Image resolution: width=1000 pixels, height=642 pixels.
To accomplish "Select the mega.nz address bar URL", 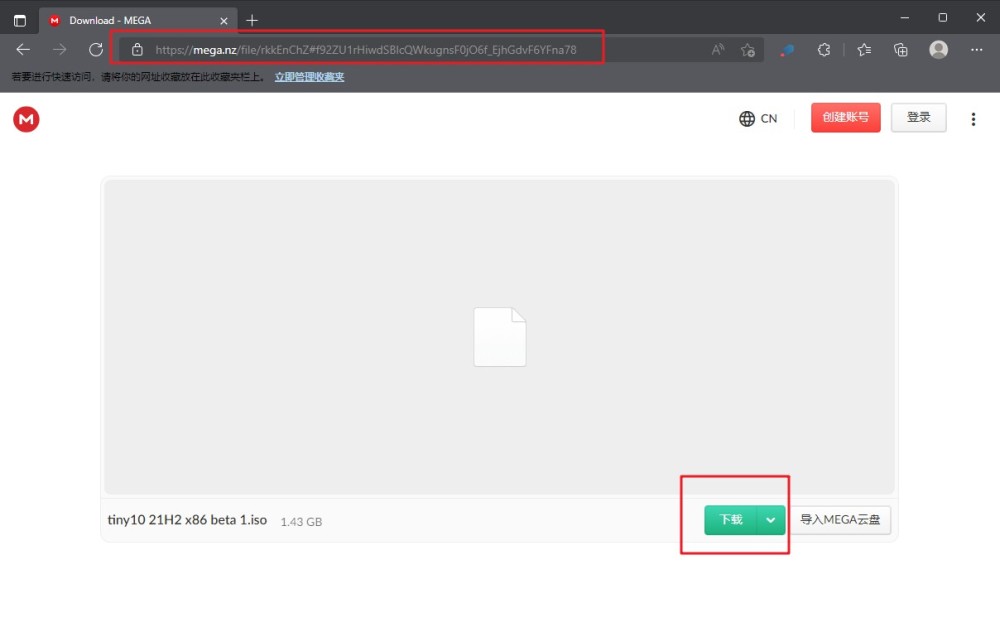I will pyautogui.click(x=365, y=50).
